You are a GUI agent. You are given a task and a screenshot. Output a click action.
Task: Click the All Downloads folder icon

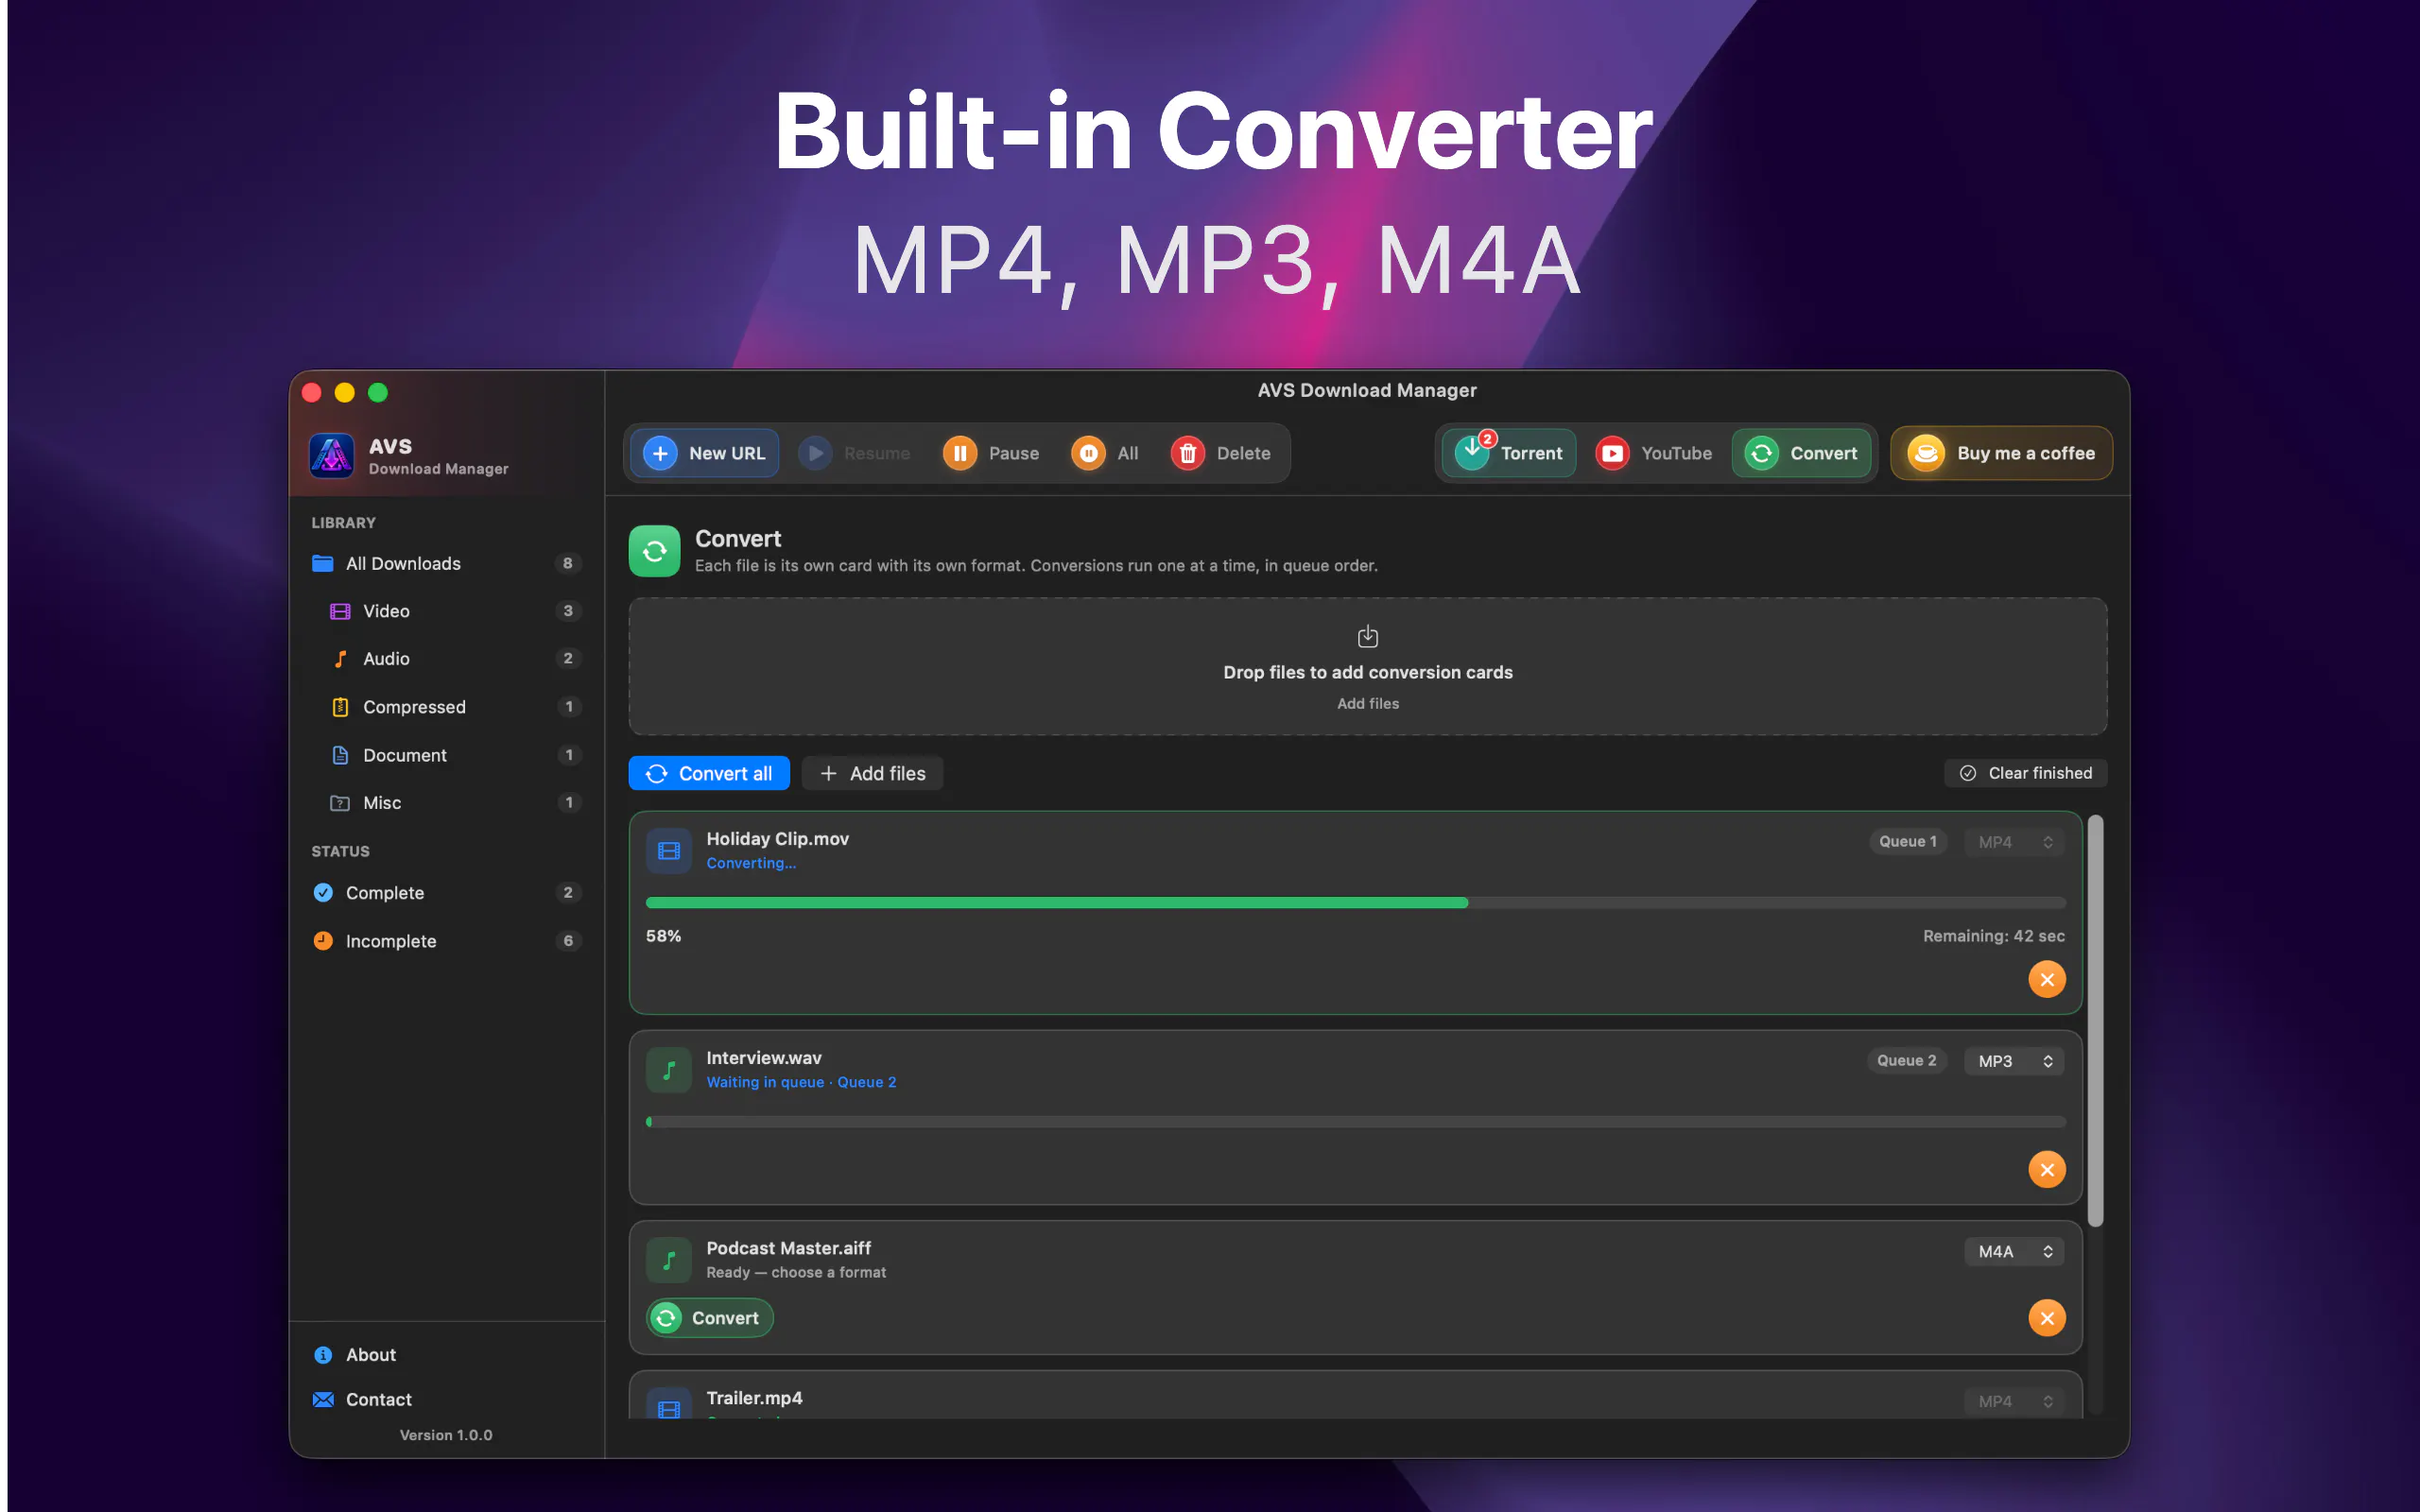322,563
